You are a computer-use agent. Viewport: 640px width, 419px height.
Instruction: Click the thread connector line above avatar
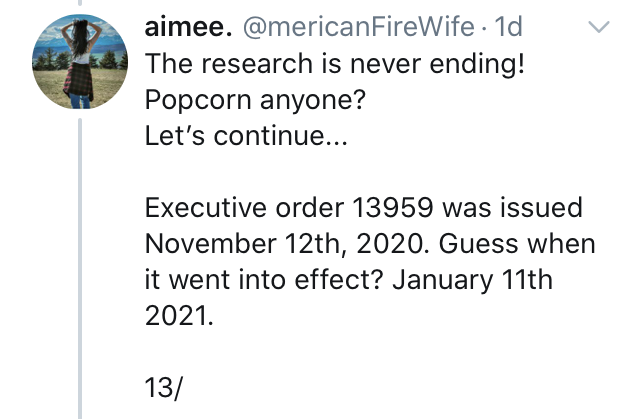(80, 2)
